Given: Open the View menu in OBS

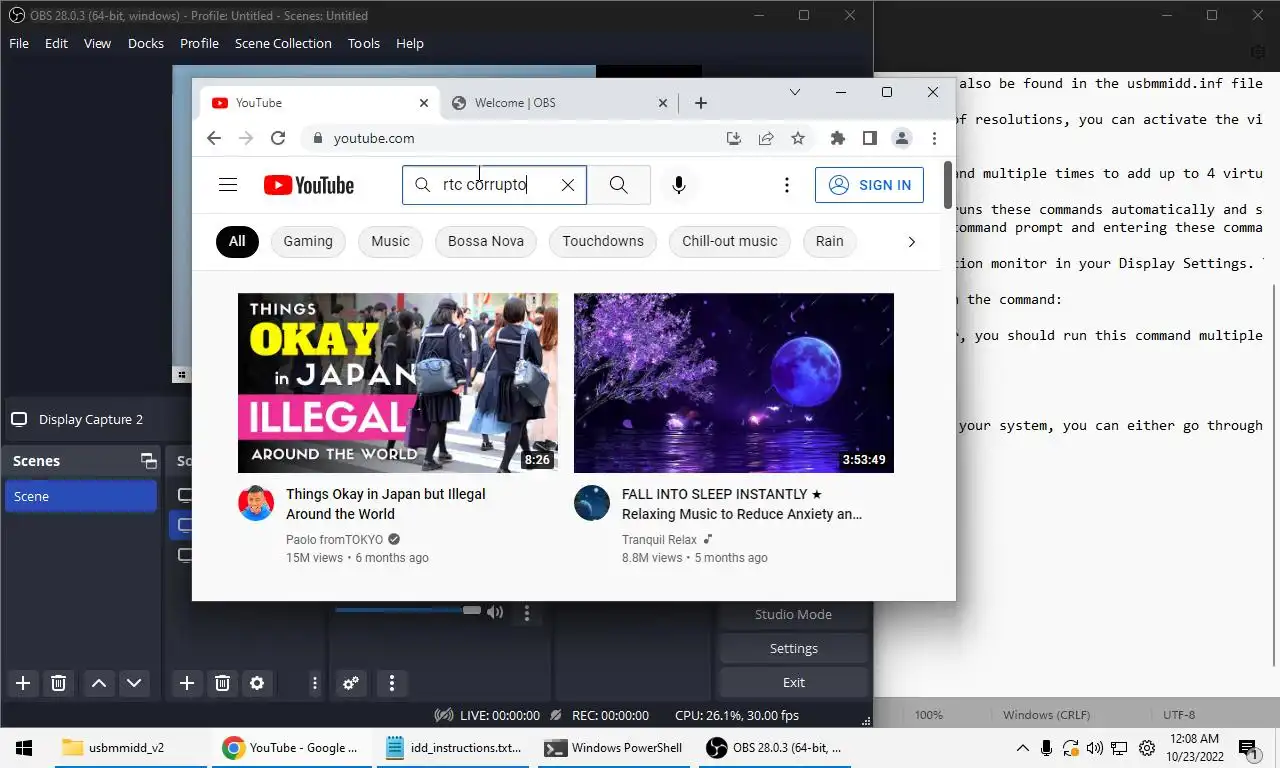Looking at the screenshot, I should pyautogui.click(x=97, y=43).
